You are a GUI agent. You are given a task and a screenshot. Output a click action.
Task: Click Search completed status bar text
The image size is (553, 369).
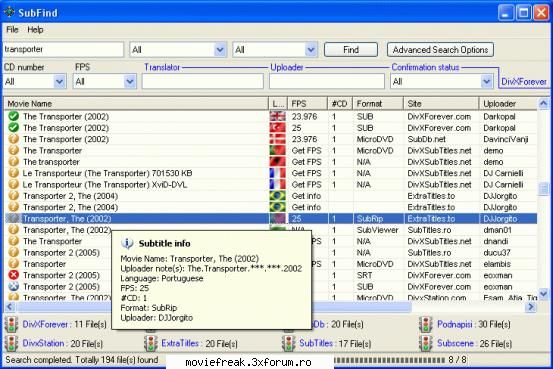click(x=81, y=360)
